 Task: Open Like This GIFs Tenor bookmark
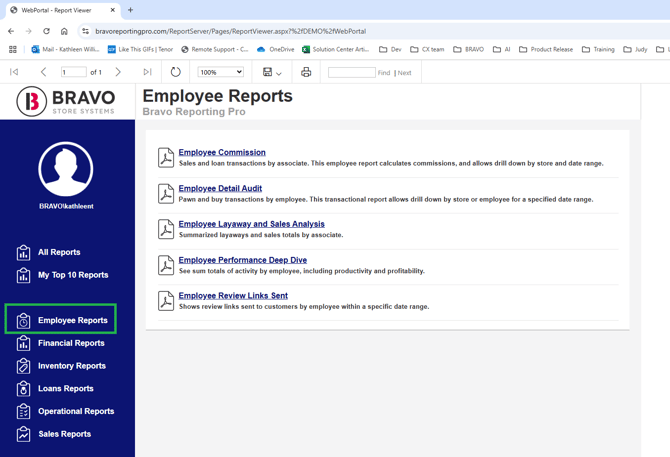141,50
